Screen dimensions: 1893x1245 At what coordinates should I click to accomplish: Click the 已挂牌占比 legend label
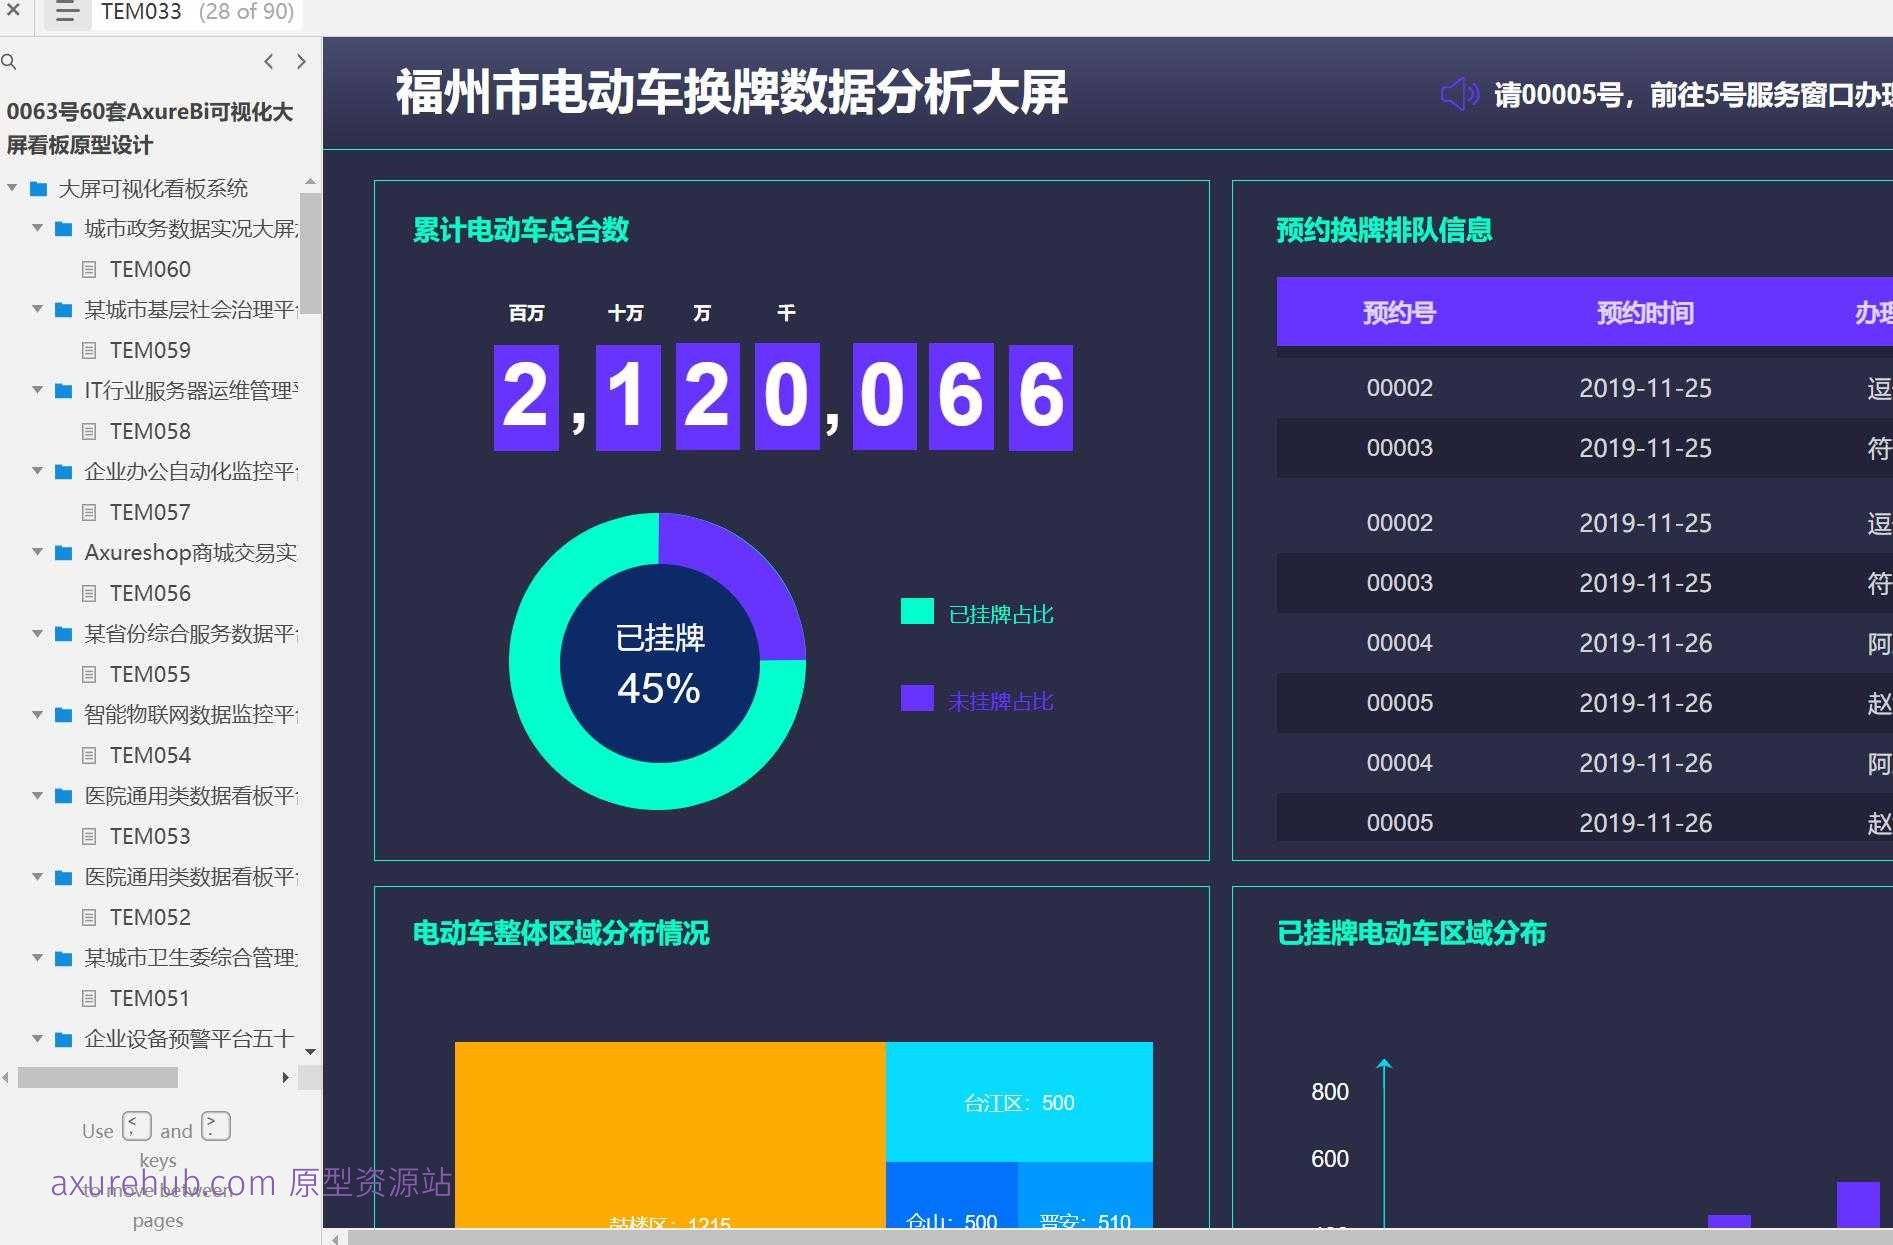click(1001, 614)
